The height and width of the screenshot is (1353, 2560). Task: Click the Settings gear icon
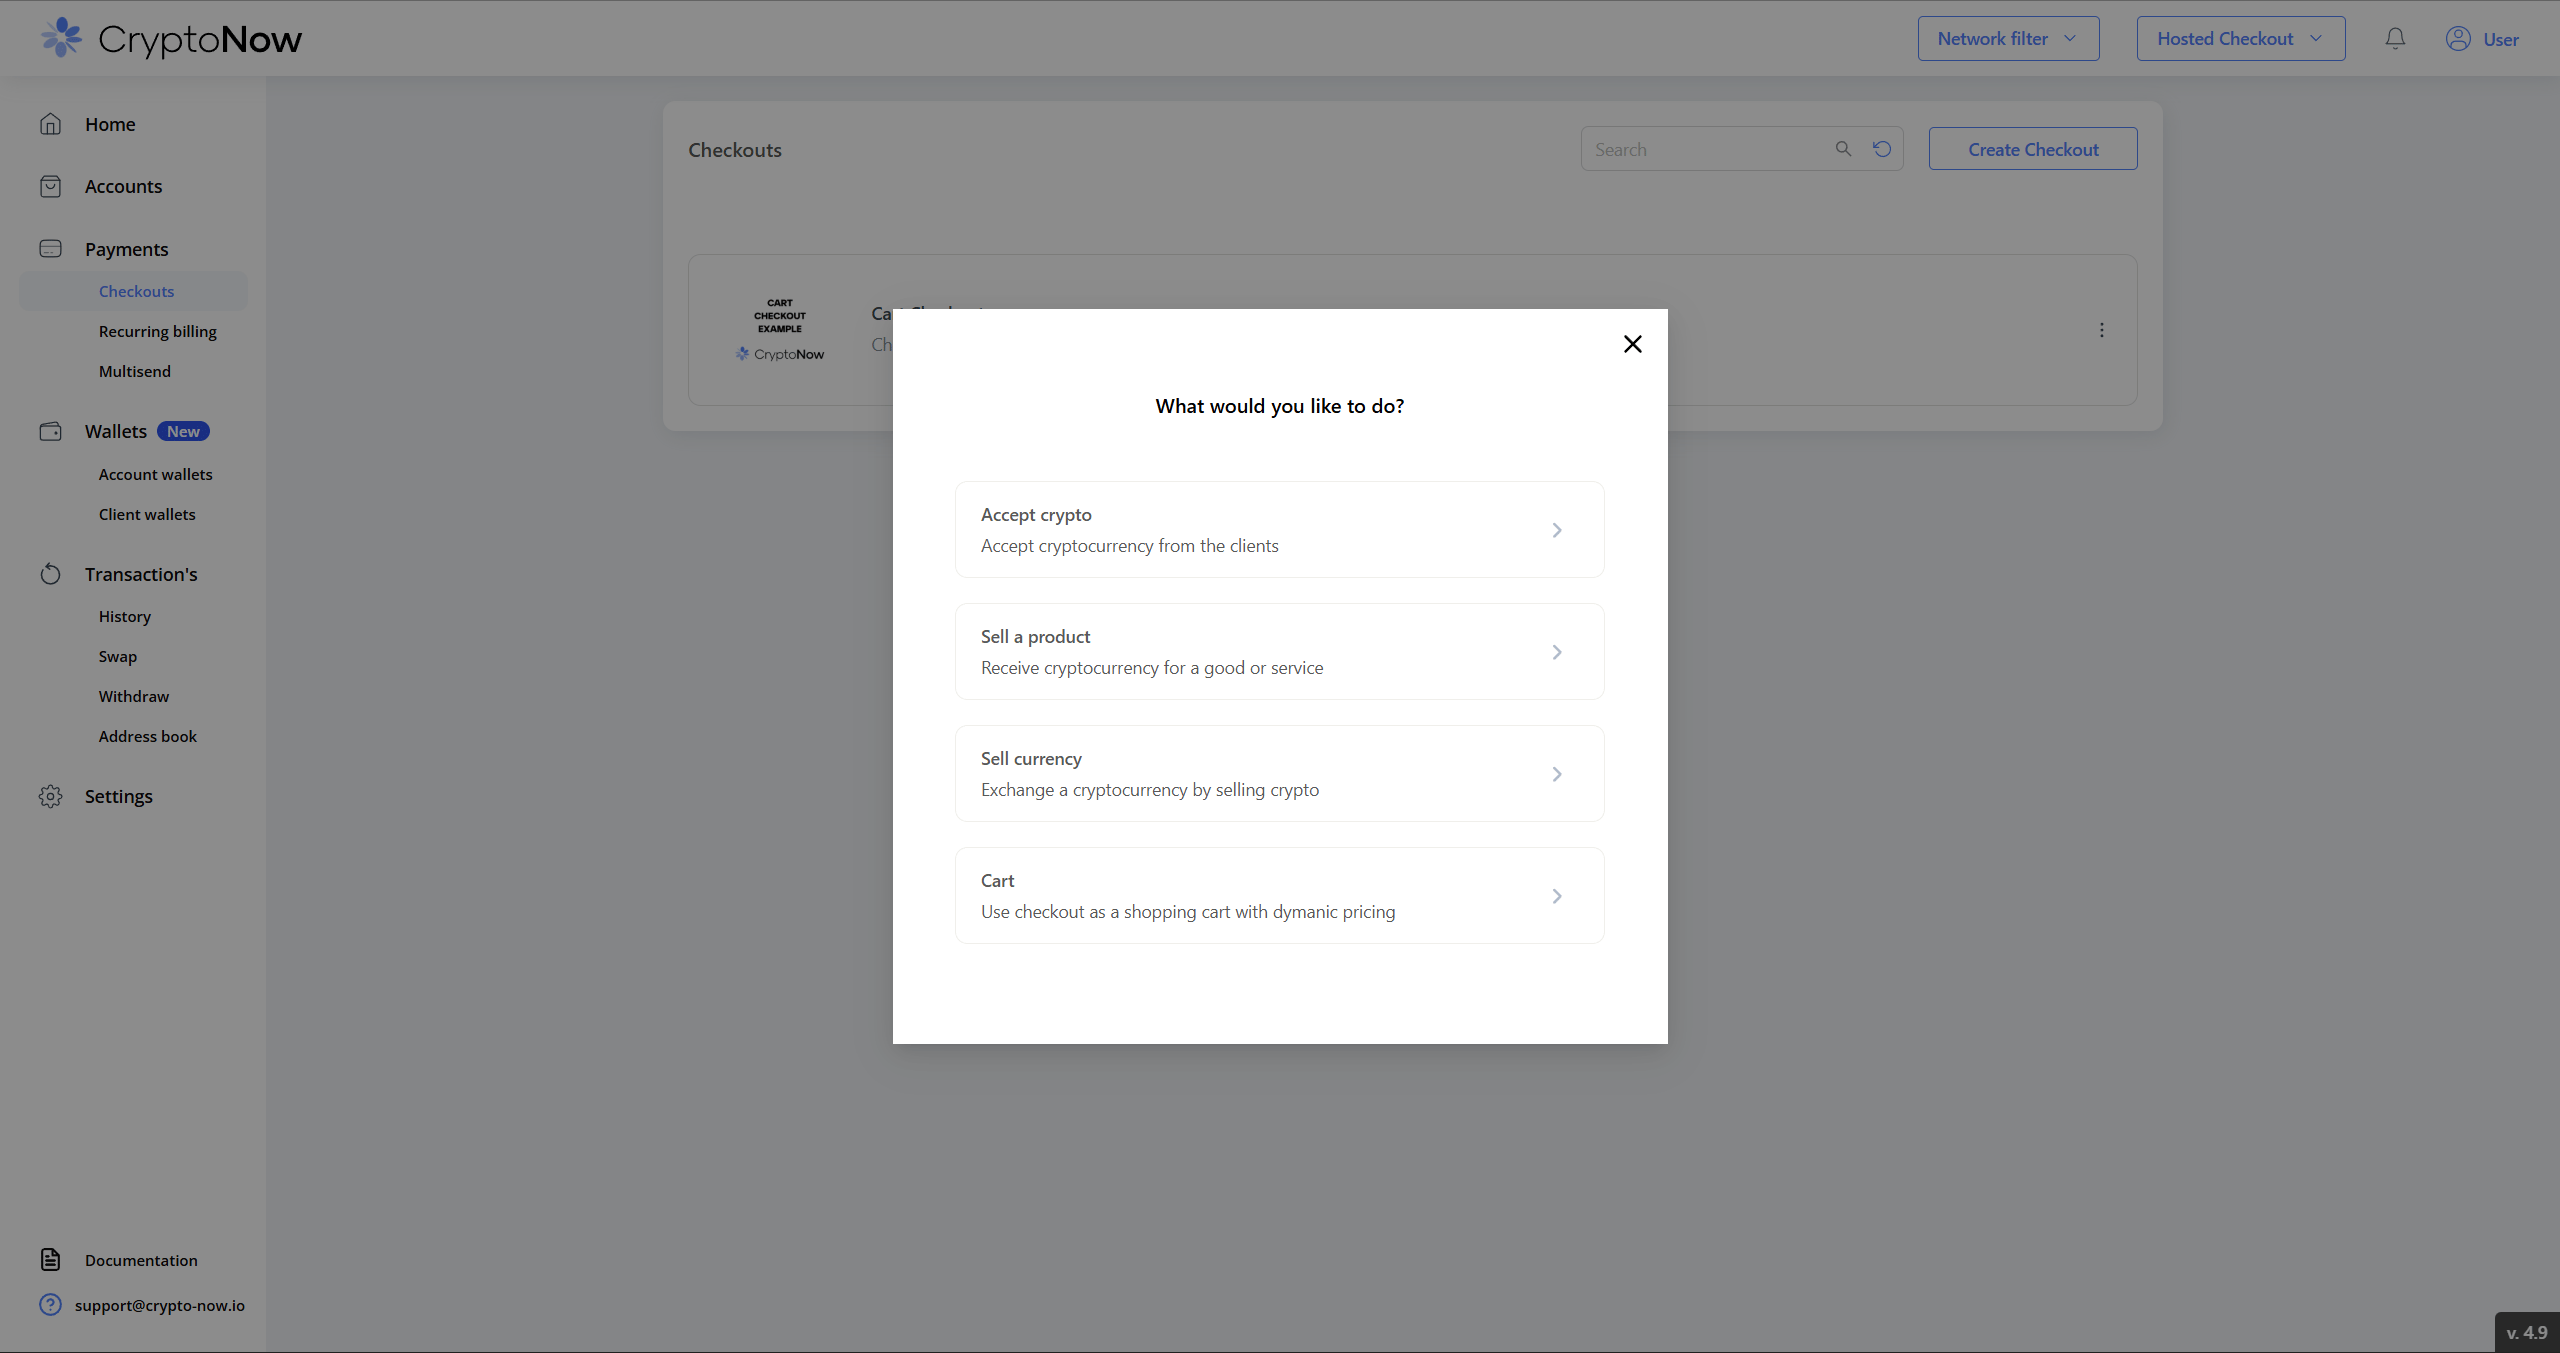pyautogui.click(x=51, y=796)
